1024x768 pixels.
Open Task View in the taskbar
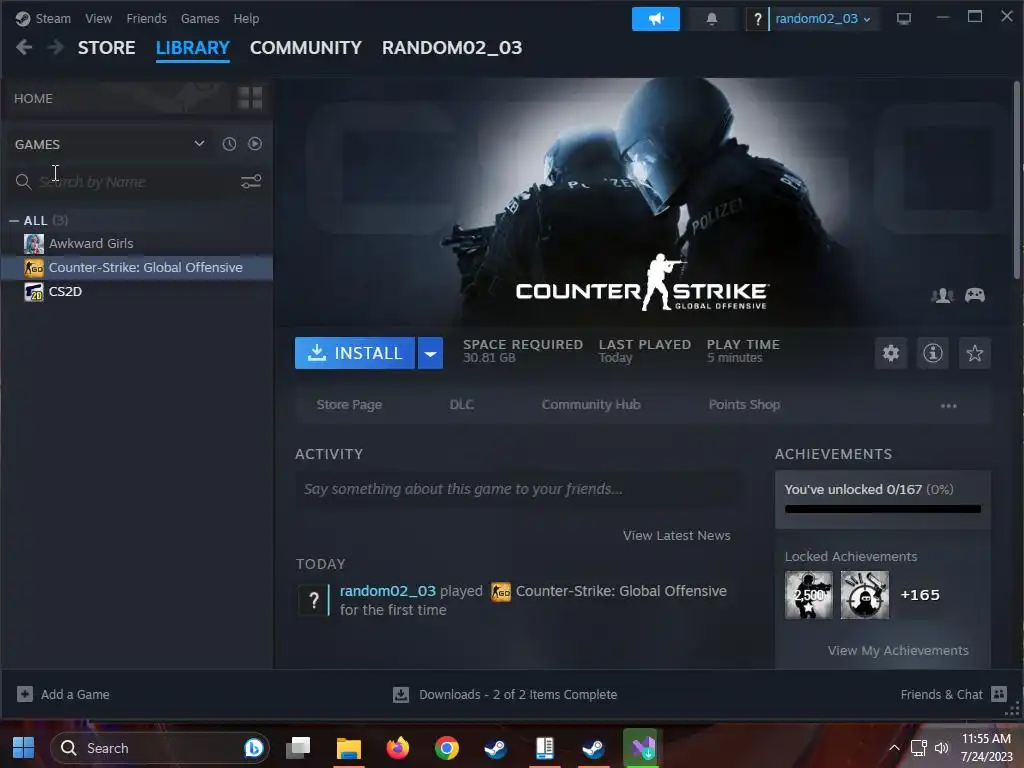[x=299, y=748]
